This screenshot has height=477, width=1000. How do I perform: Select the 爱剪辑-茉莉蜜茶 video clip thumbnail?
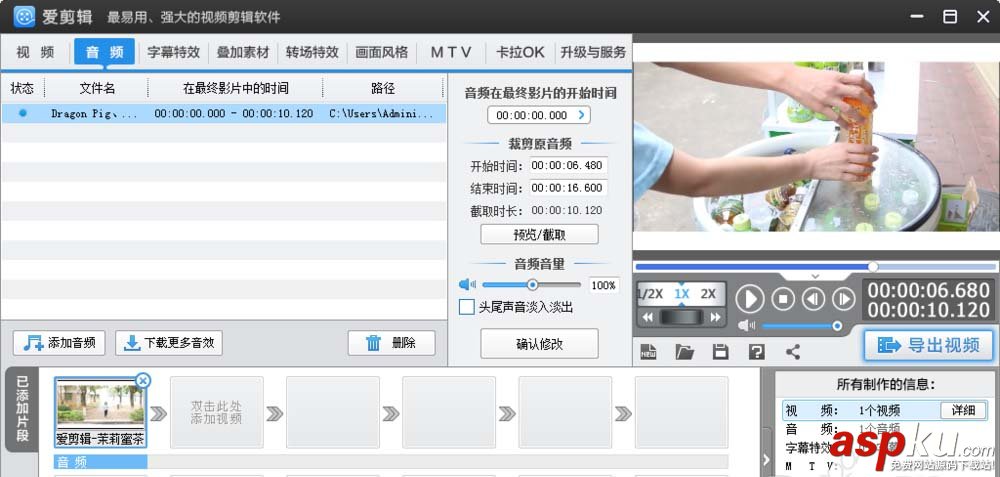pos(100,412)
